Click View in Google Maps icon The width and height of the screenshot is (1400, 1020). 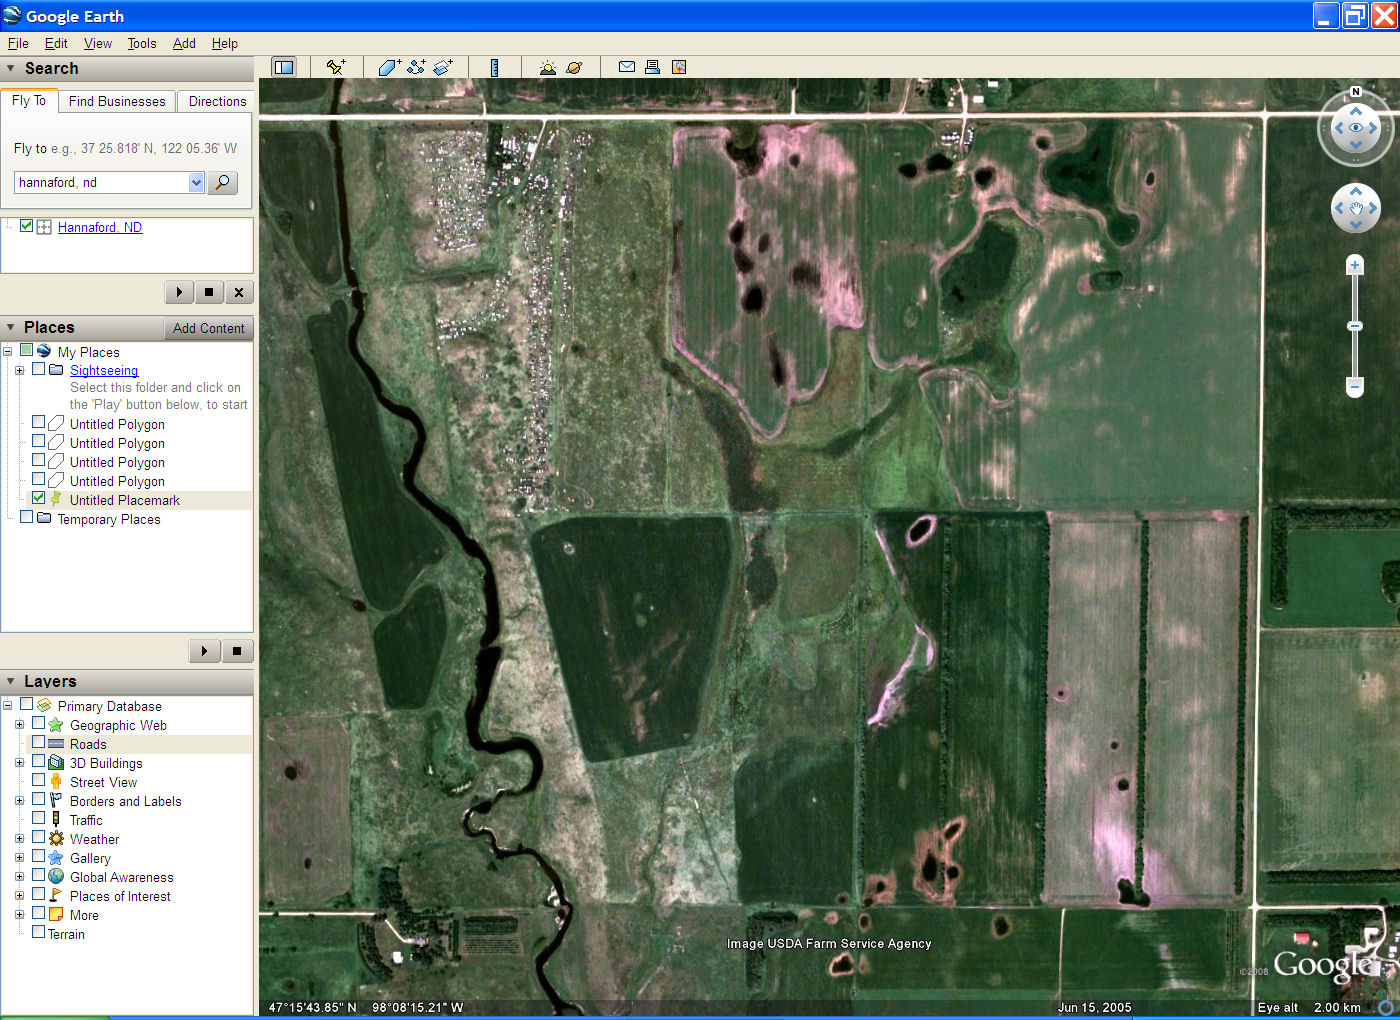click(679, 67)
